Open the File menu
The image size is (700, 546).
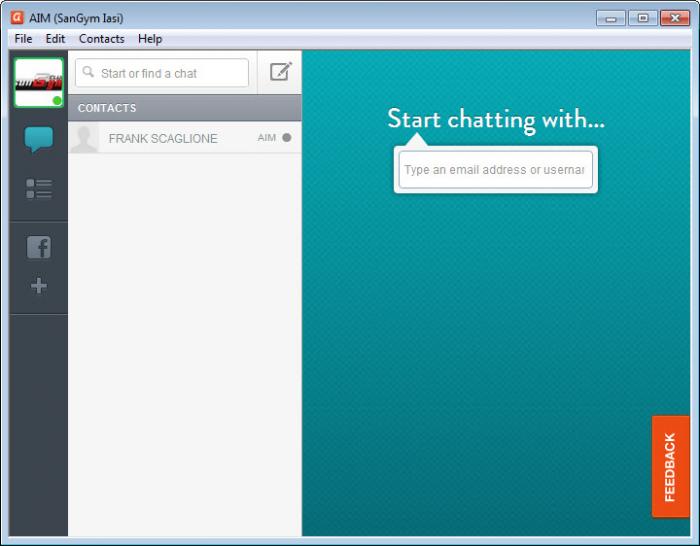[23, 39]
